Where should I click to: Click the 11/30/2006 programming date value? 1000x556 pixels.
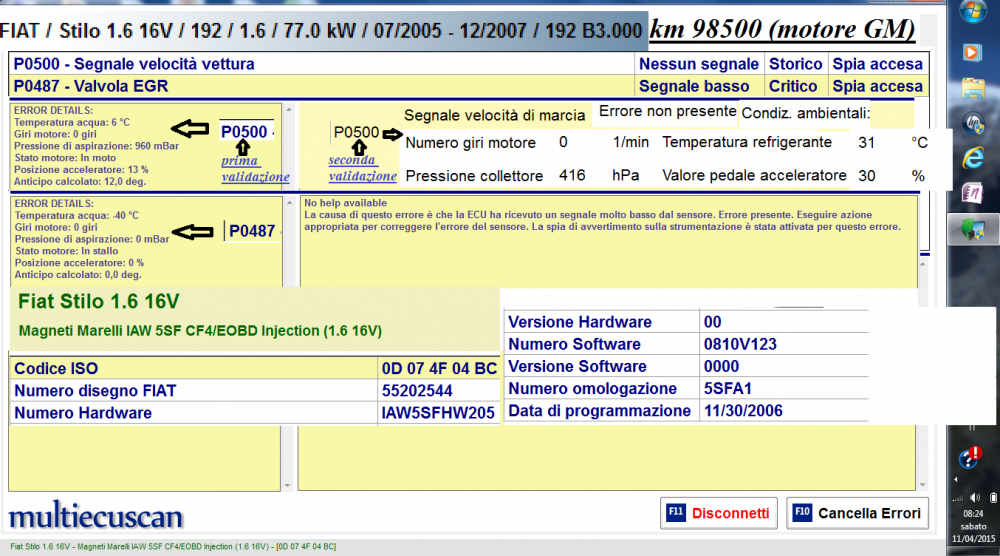point(743,411)
